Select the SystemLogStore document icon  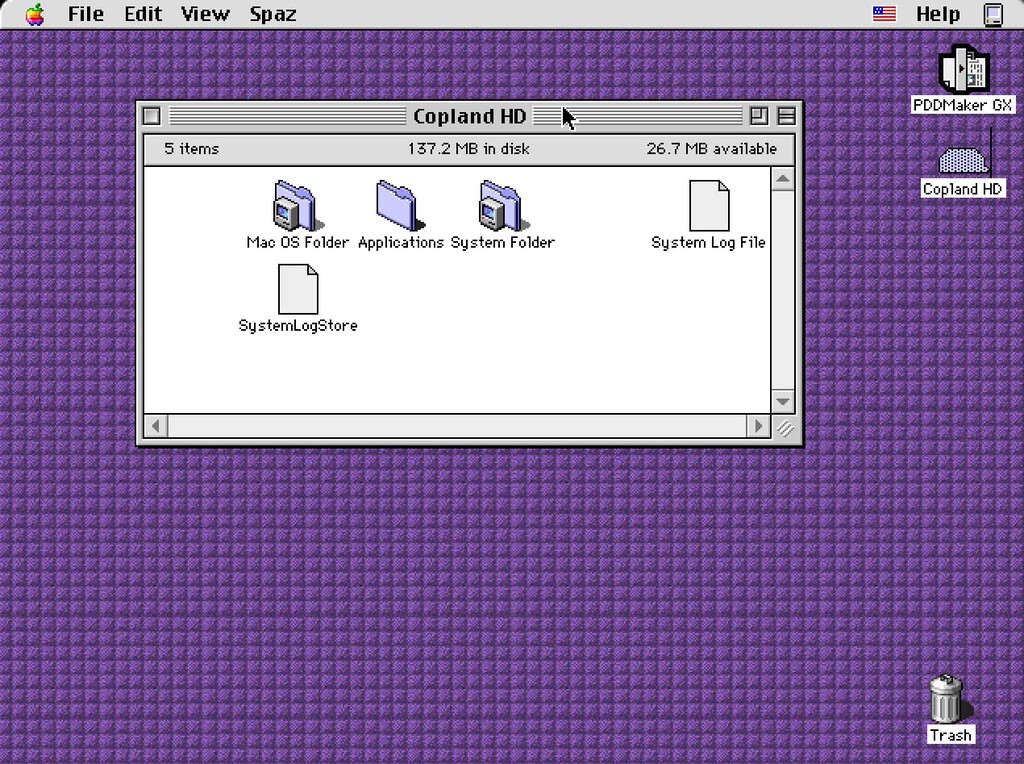(x=298, y=289)
